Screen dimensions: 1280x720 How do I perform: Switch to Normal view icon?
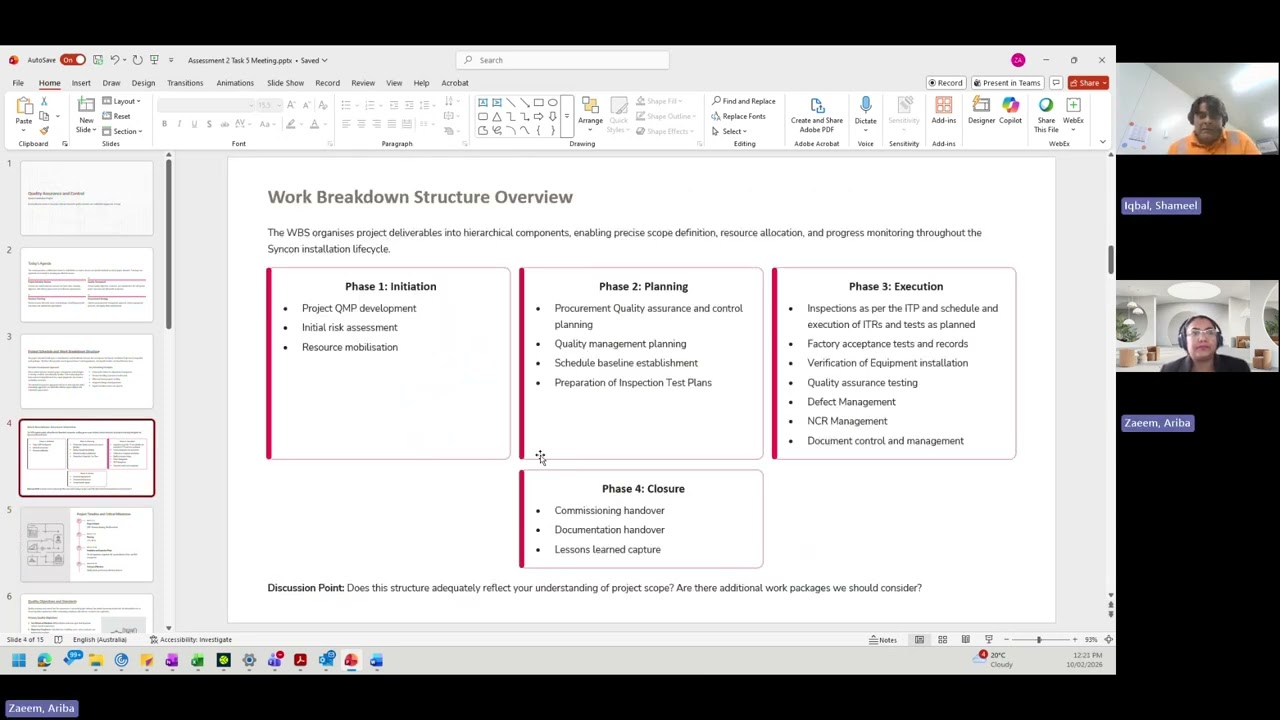coord(919,640)
